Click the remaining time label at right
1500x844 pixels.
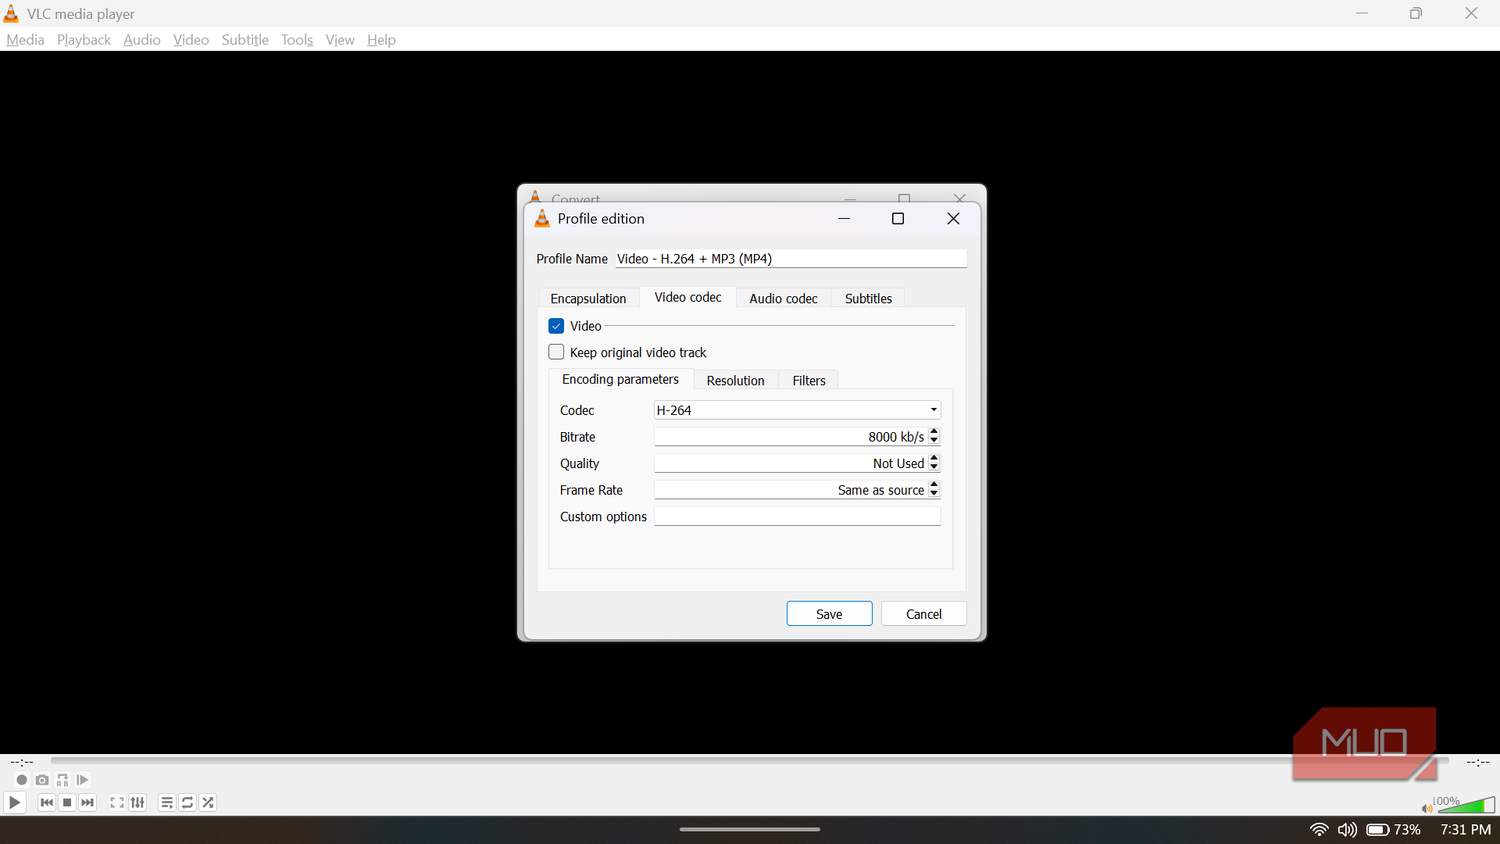(1478, 762)
